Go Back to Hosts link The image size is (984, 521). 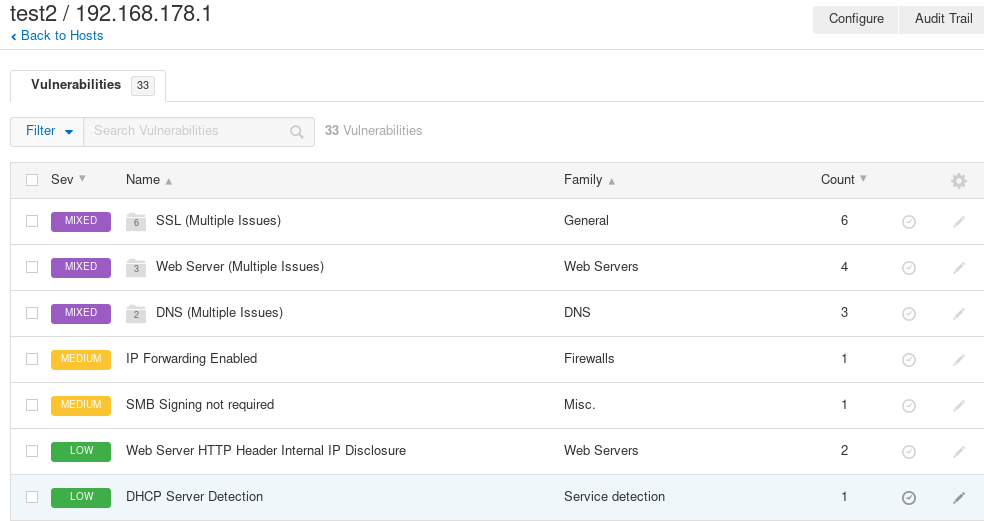[58, 36]
